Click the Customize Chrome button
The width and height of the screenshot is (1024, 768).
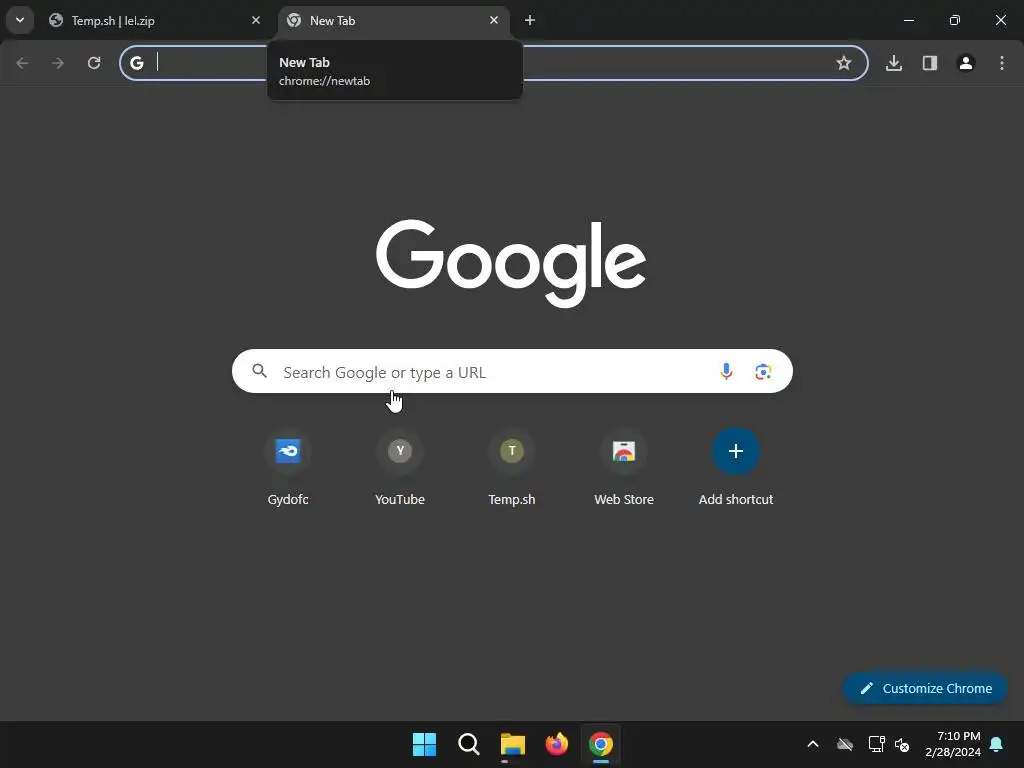(x=925, y=688)
